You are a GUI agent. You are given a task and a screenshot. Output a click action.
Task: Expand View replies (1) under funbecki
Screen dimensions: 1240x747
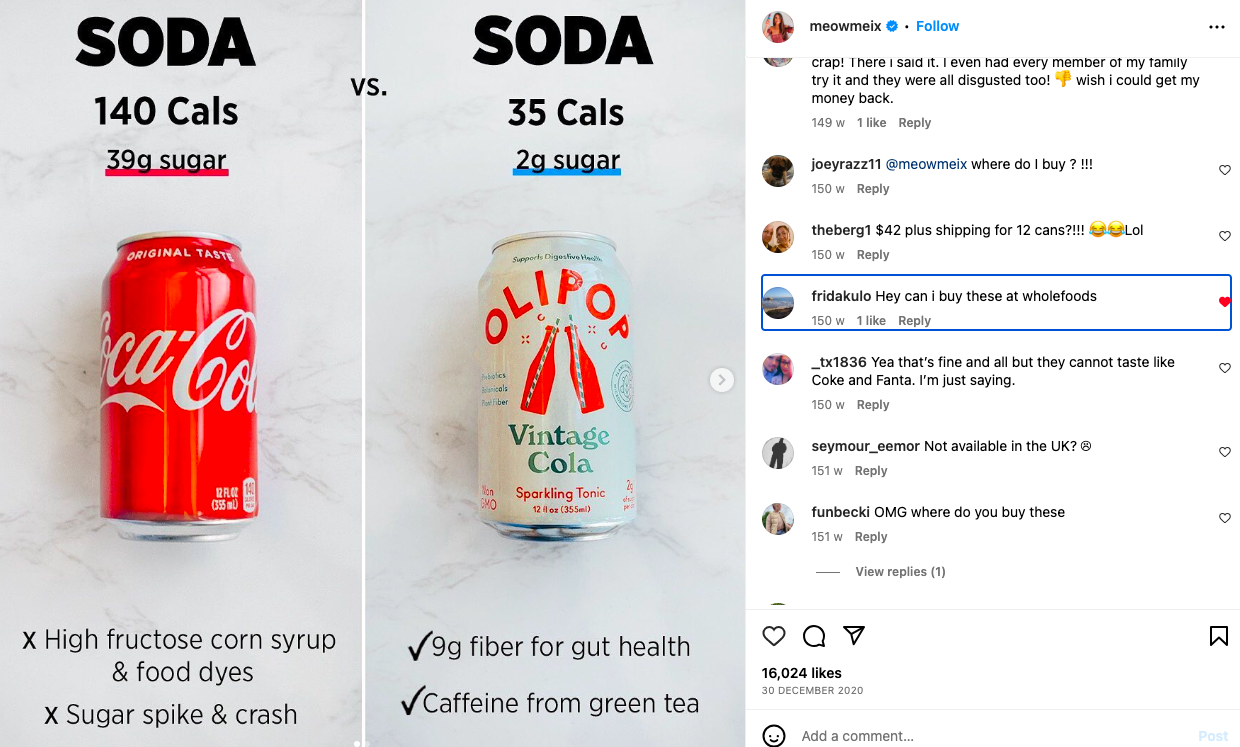point(900,572)
